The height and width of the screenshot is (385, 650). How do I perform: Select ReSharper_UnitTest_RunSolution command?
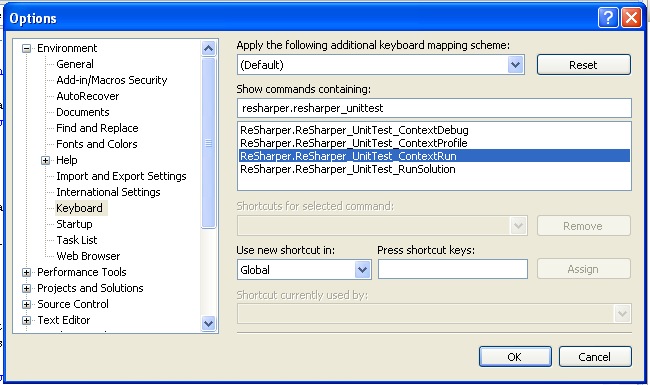434,169
